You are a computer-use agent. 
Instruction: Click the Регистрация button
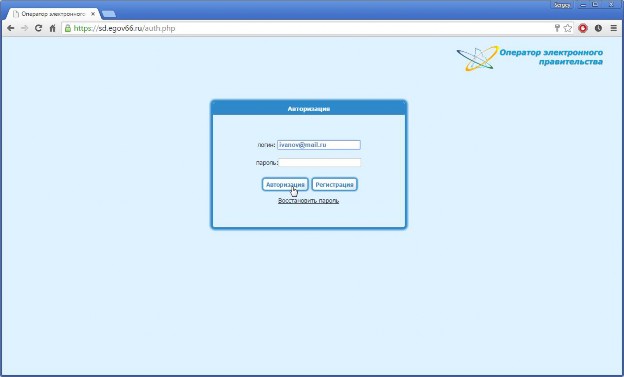(x=334, y=185)
